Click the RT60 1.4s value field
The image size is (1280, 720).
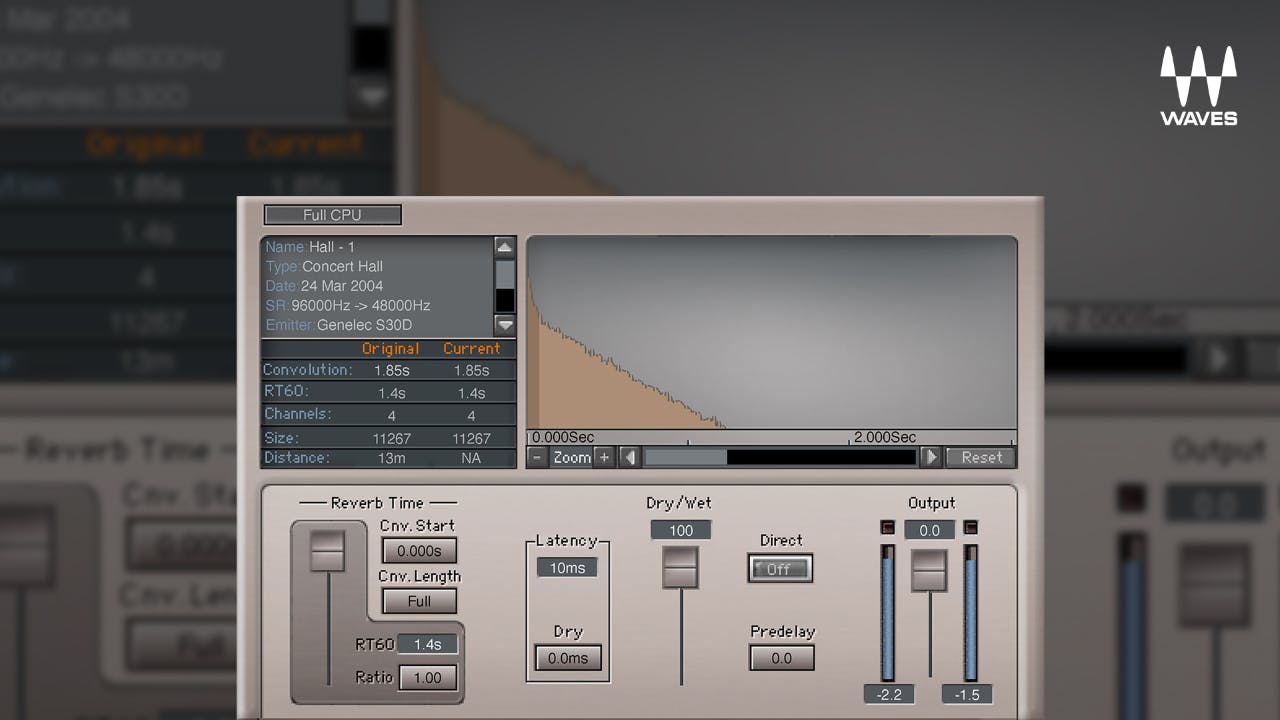427,644
